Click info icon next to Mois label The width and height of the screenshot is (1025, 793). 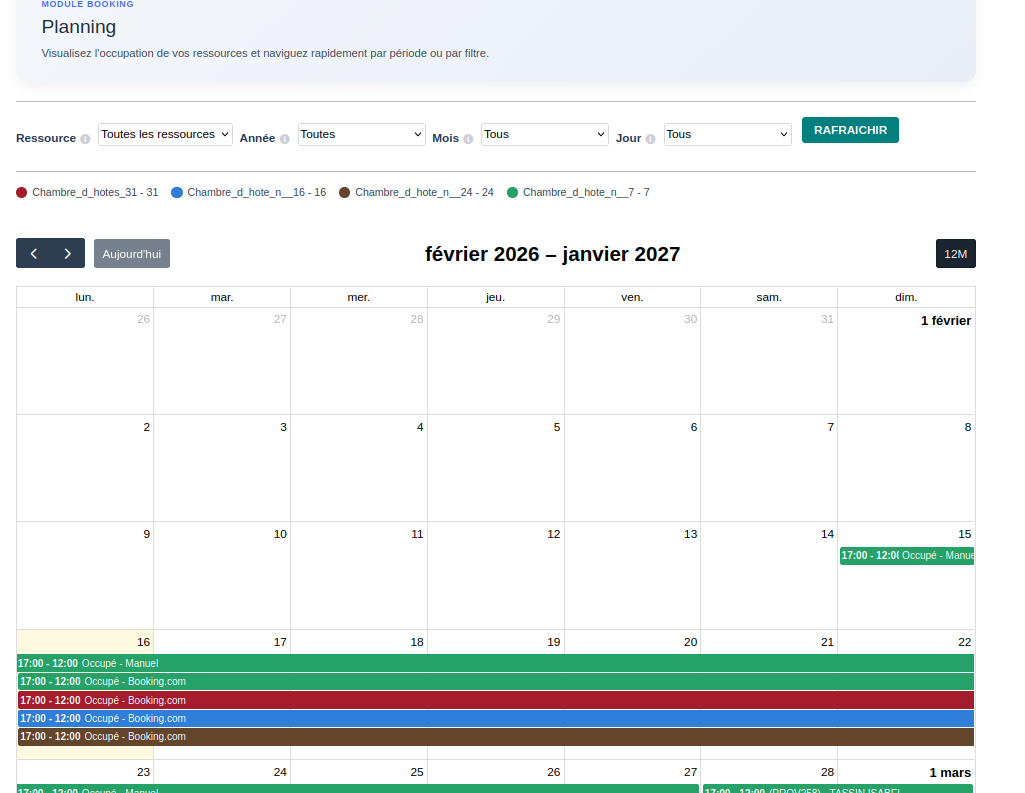pos(468,139)
